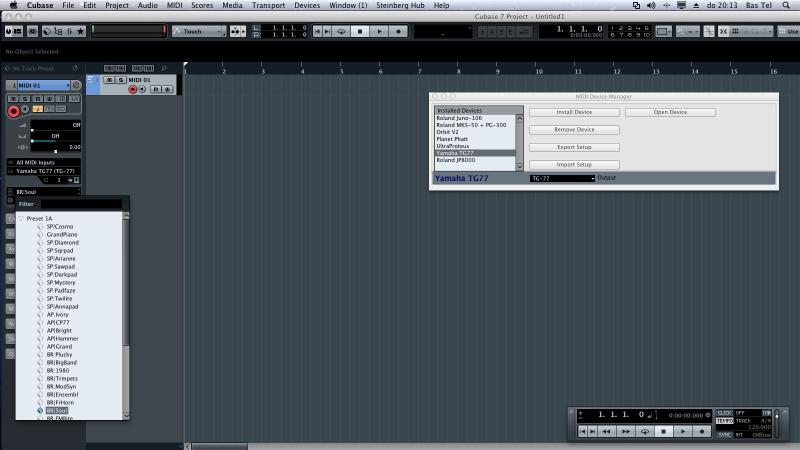
Task: Open Touch automation mode dropdown
Action: [198, 32]
